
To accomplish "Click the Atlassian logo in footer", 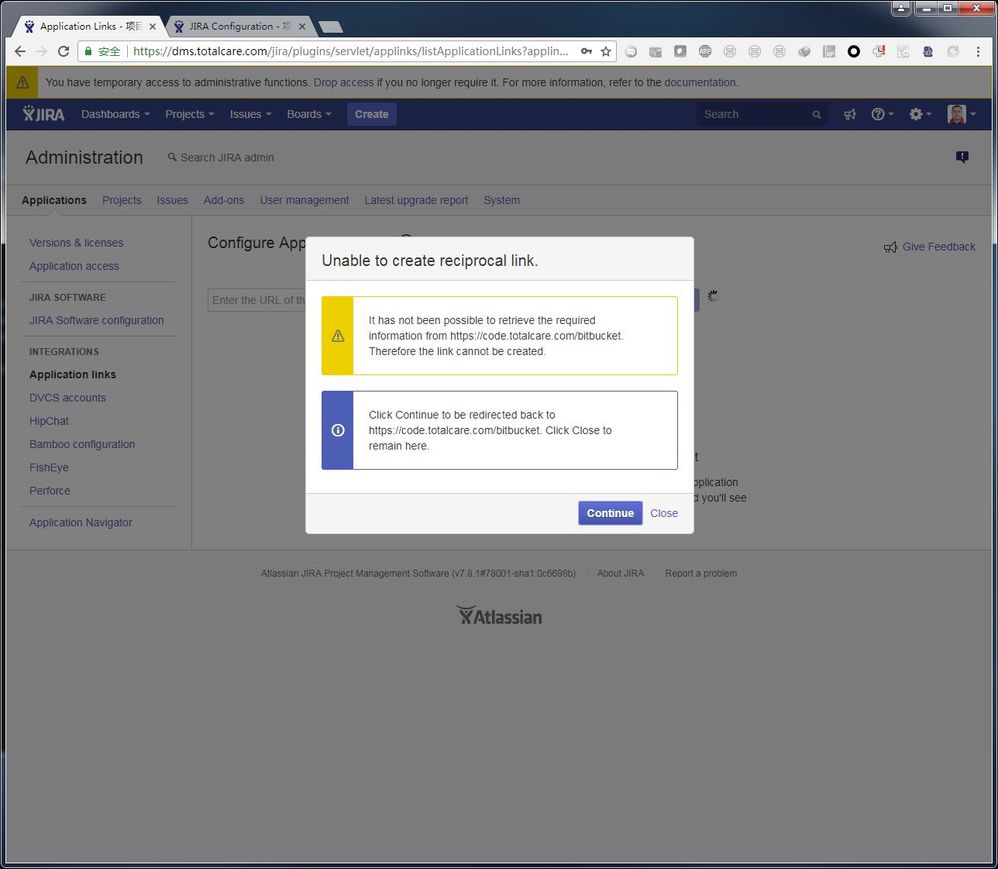I will click(499, 616).
